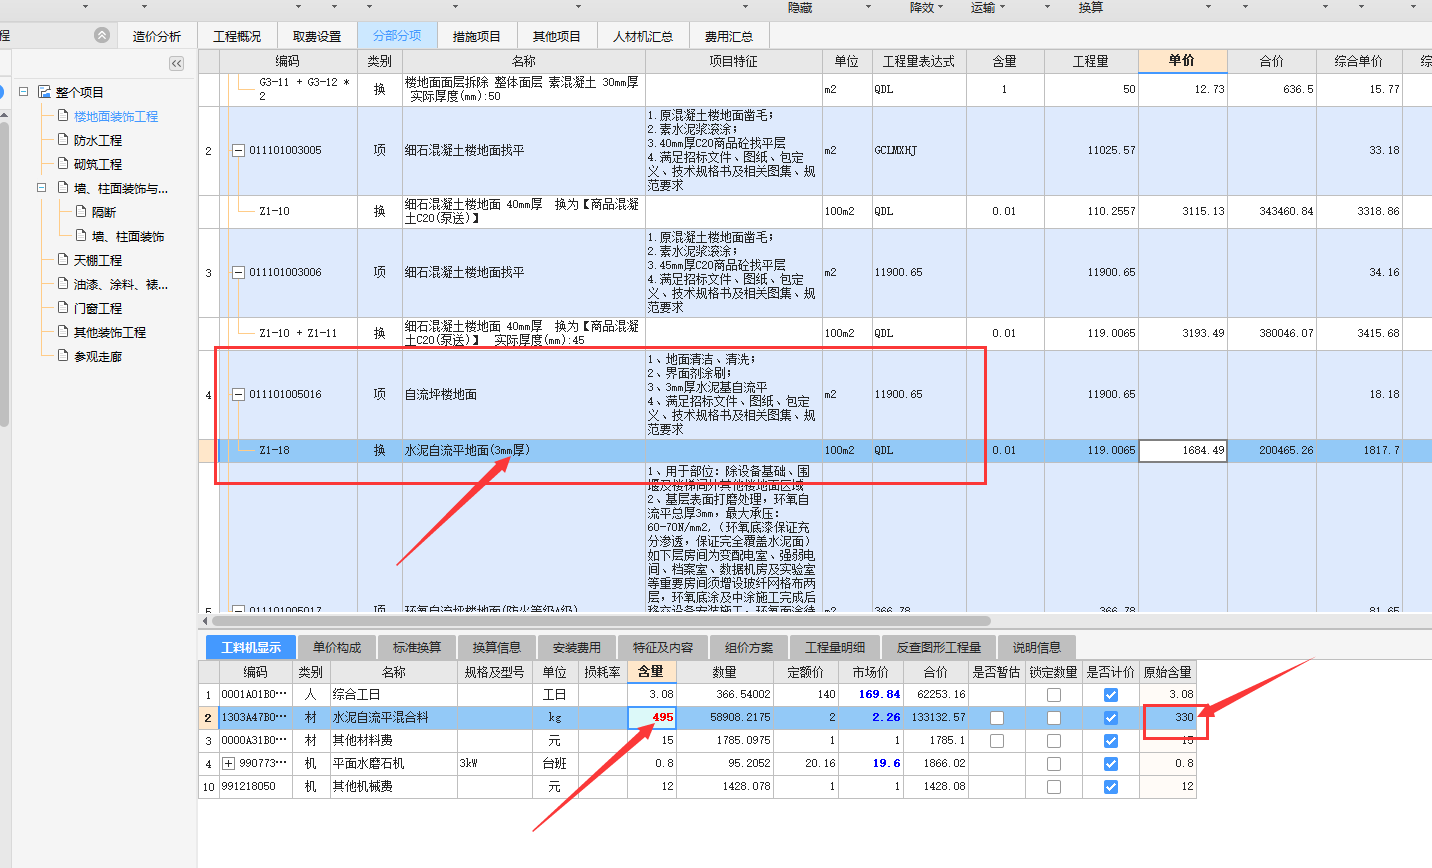Edit the 含量 cell showing 495

point(652,718)
